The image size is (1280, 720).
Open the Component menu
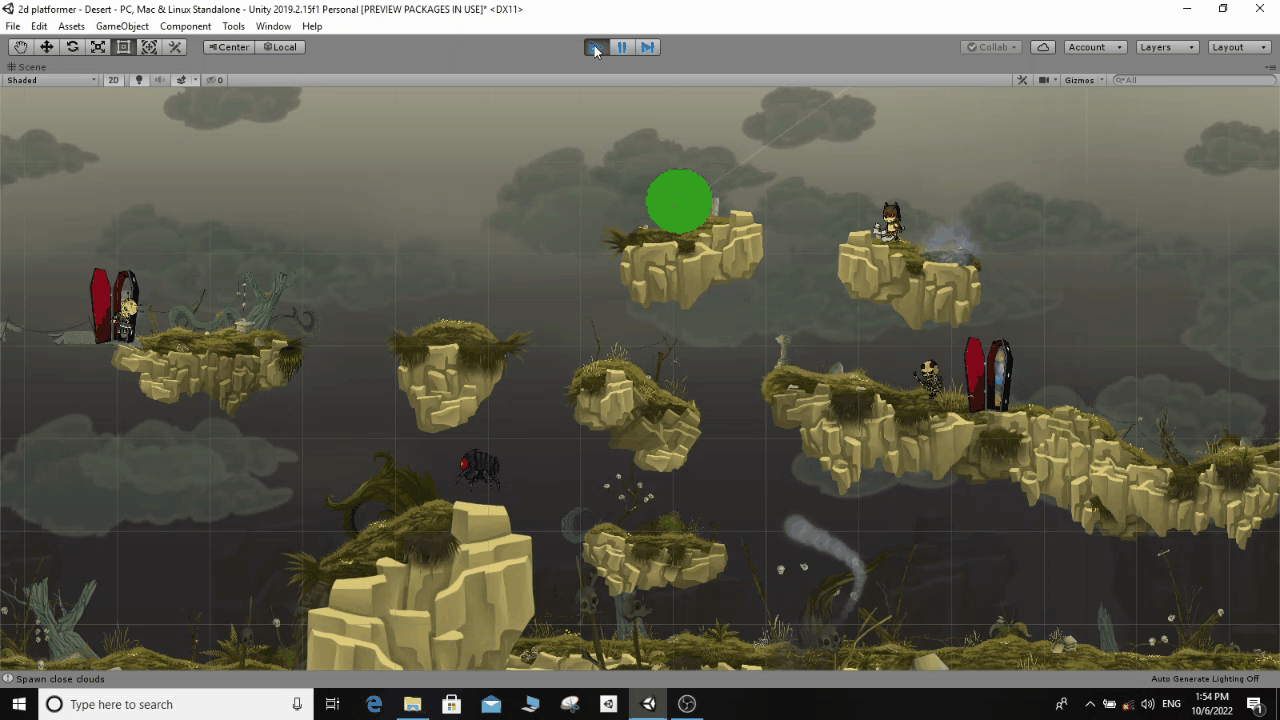click(x=185, y=26)
